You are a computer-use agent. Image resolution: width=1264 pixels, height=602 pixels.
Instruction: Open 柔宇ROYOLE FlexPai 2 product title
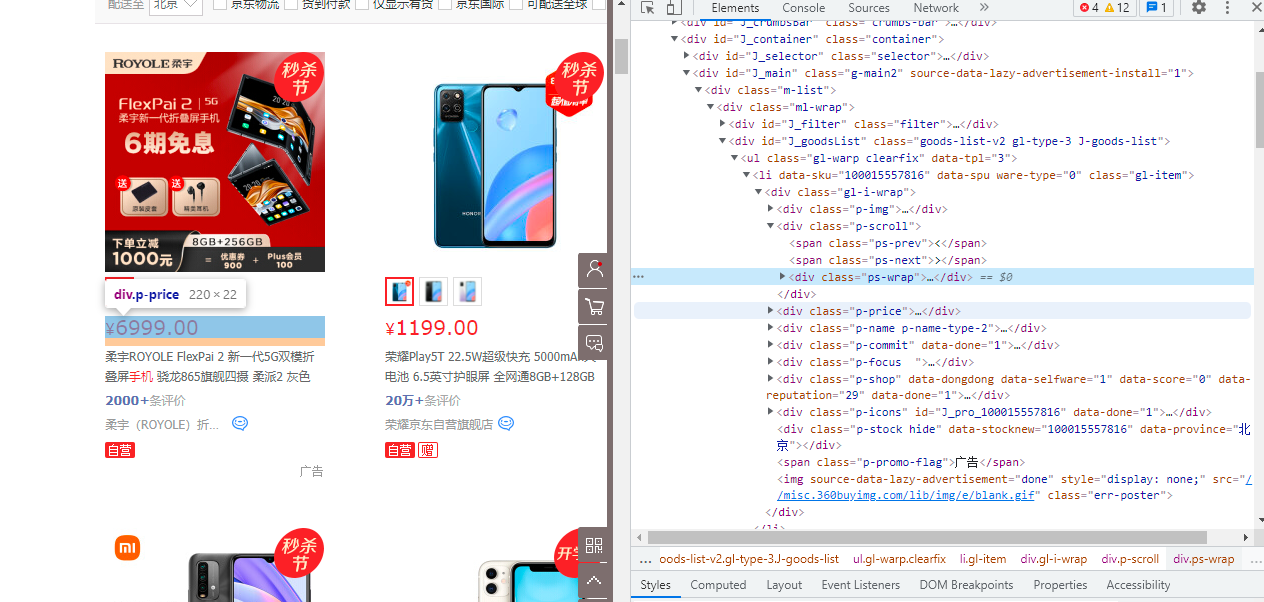point(210,366)
